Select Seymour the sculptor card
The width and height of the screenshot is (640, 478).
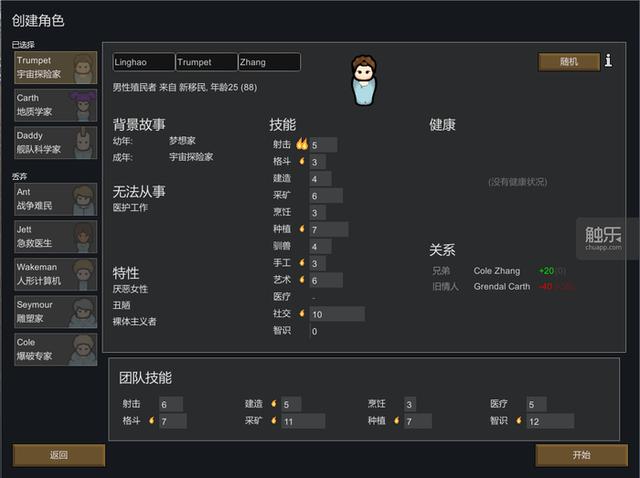[x=56, y=312]
